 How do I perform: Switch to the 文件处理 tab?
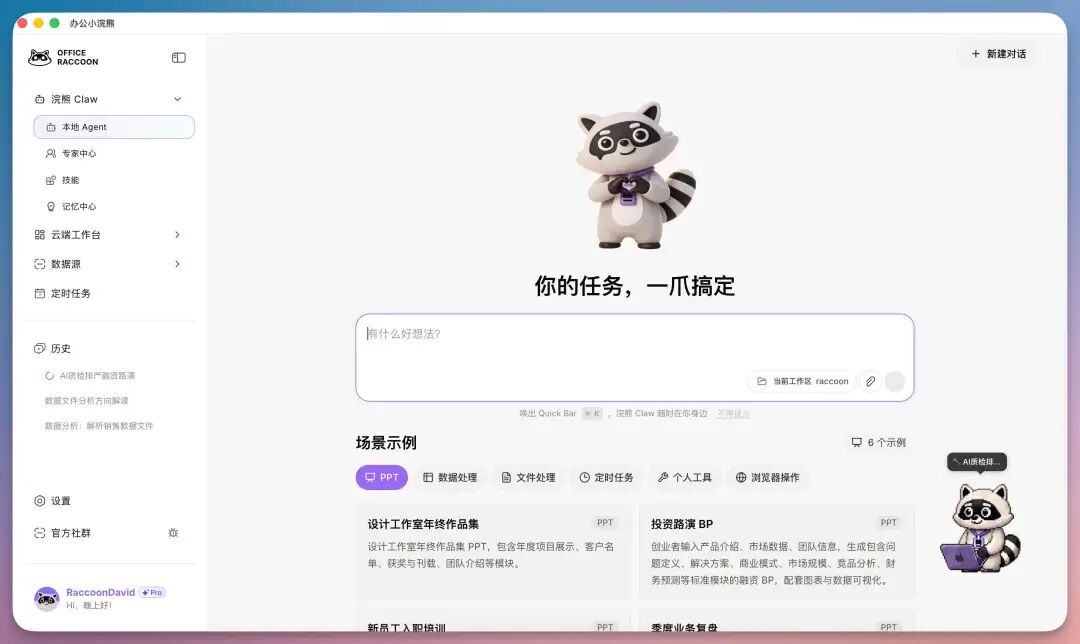(x=528, y=477)
